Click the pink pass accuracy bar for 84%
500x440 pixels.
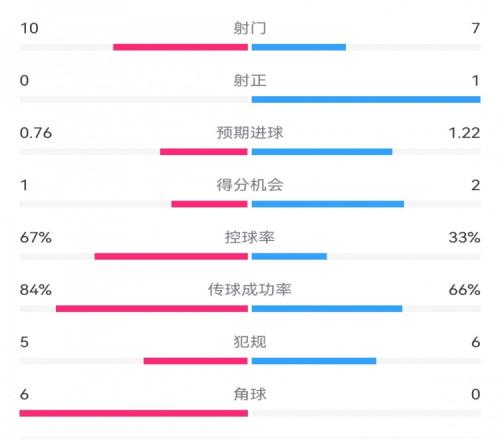(x=152, y=309)
